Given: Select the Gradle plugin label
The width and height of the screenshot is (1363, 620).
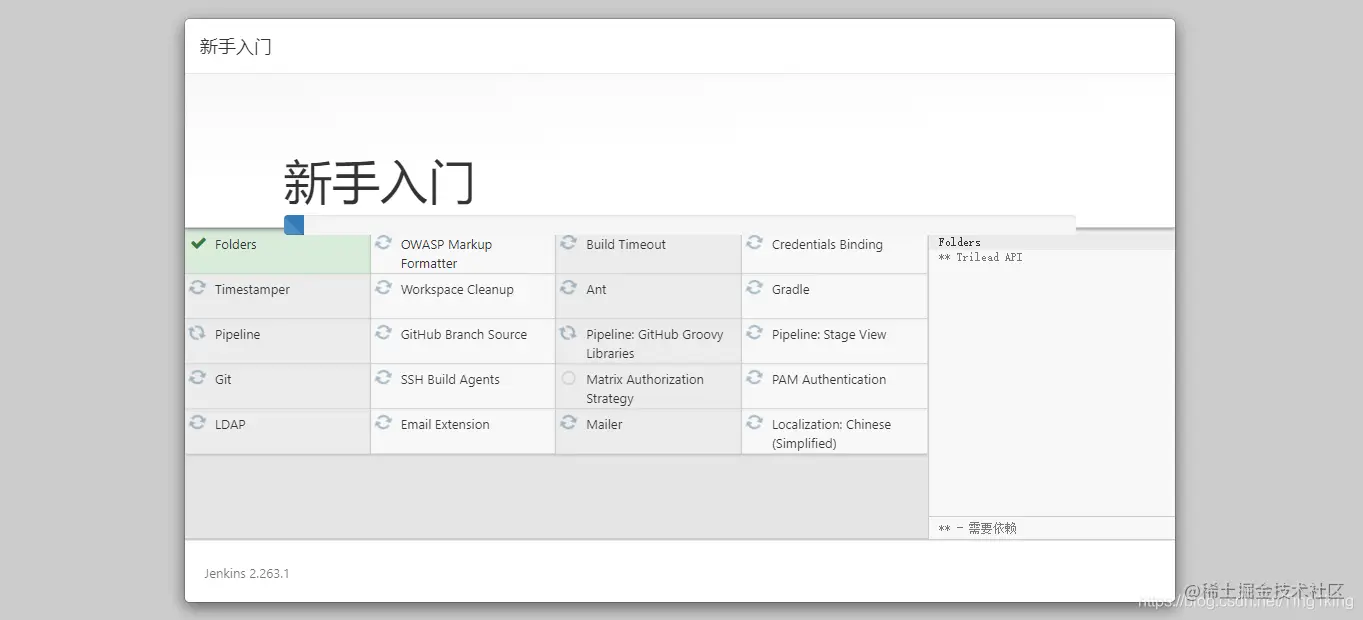Looking at the screenshot, I should [791, 289].
